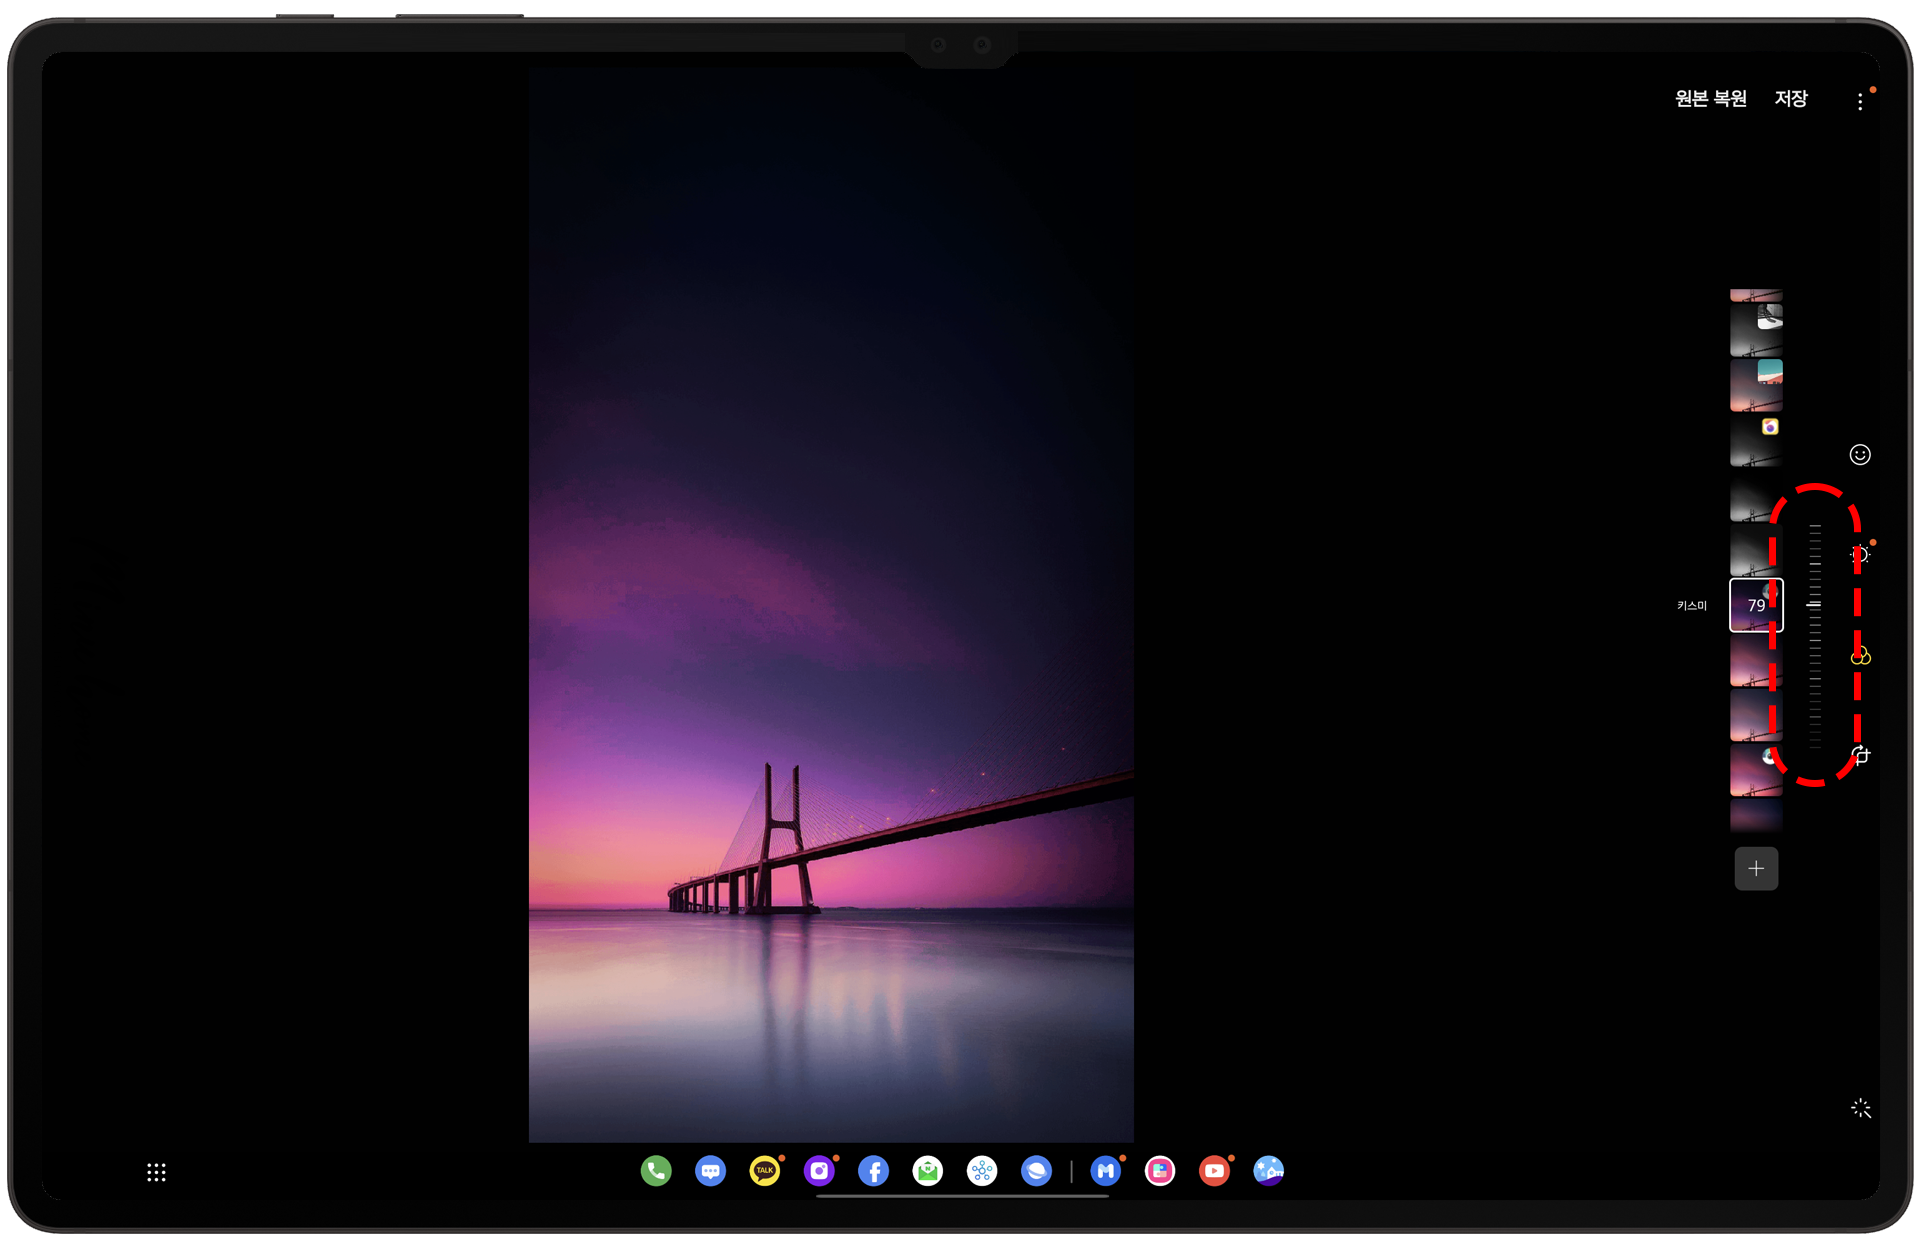Select the yellow filters icon
Image resolution: width=1920 pixels, height=1258 pixels.
click(x=1859, y=656)
